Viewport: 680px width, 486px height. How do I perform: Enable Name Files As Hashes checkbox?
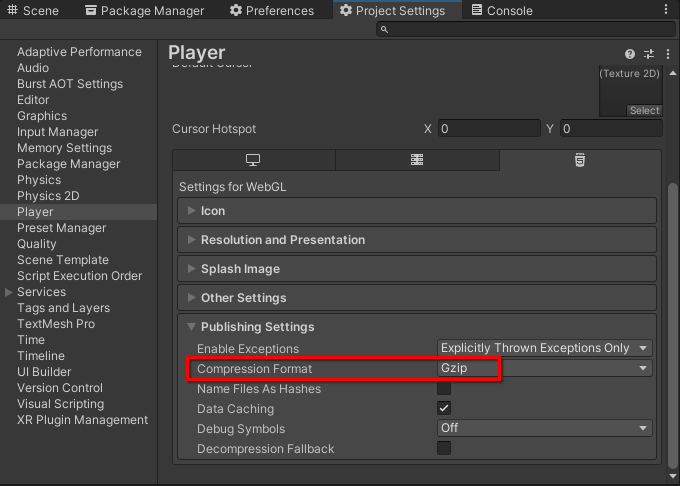tap(444, 388)
